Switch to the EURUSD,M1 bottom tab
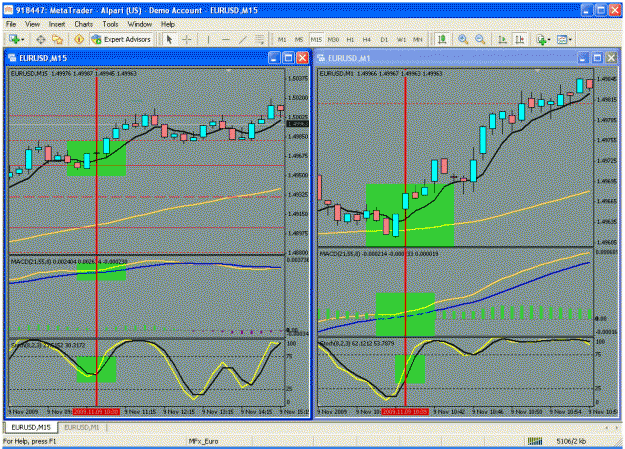This screenshot has height=449, width=625. pos(82,427)
